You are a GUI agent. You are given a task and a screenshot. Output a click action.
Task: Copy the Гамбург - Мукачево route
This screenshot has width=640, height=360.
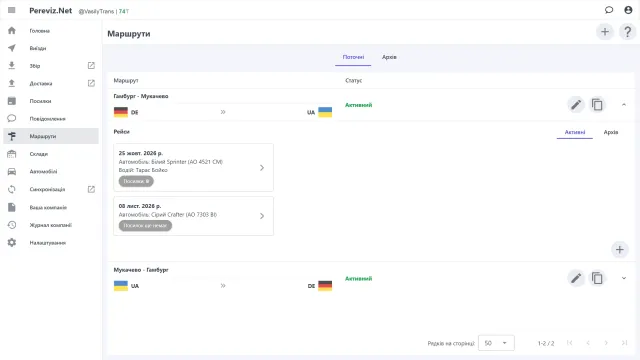(597, 105)
